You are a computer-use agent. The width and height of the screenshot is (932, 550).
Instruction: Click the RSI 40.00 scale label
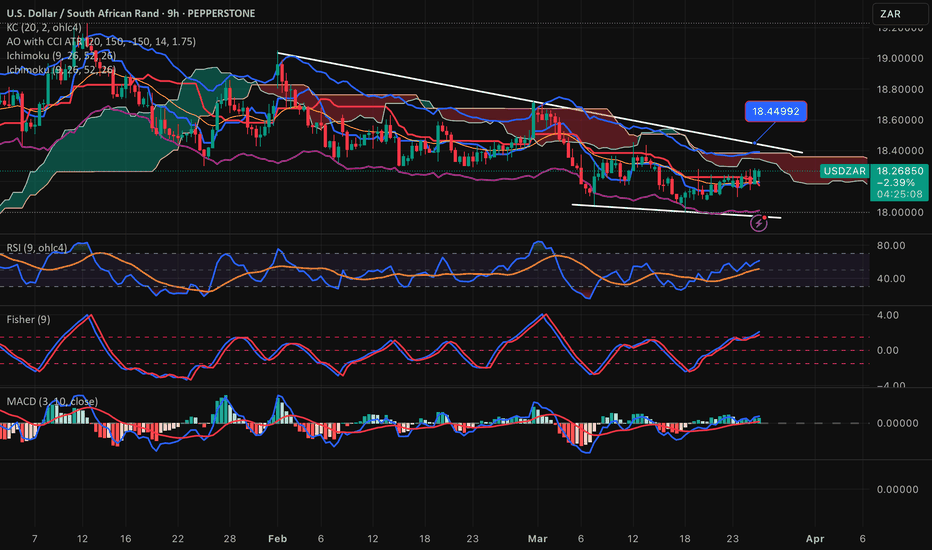pos(891,278)
